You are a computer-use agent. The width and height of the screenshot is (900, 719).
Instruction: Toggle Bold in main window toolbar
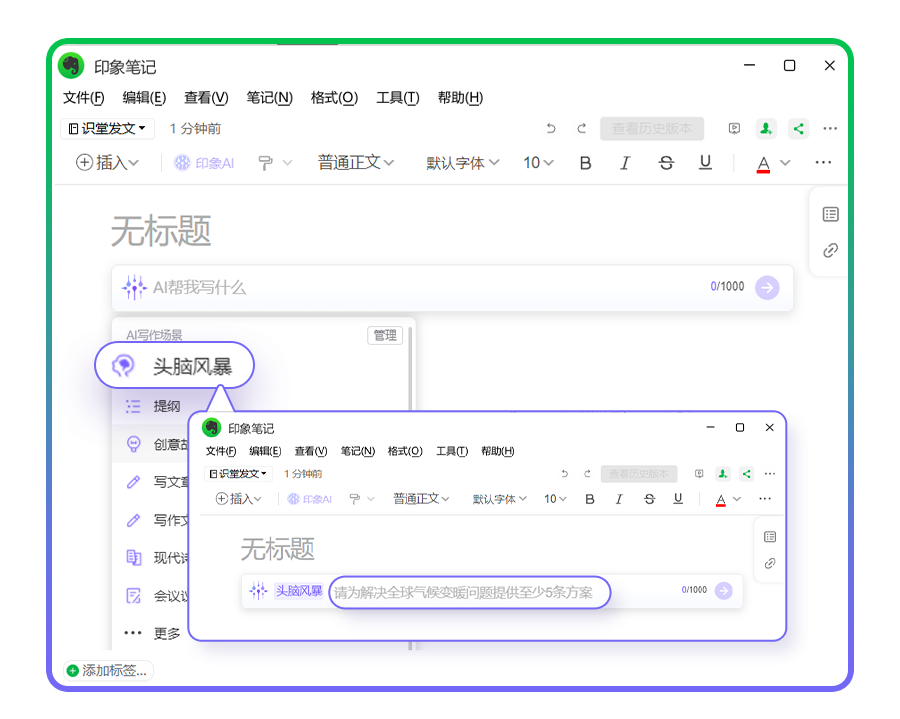click(585, 164)
